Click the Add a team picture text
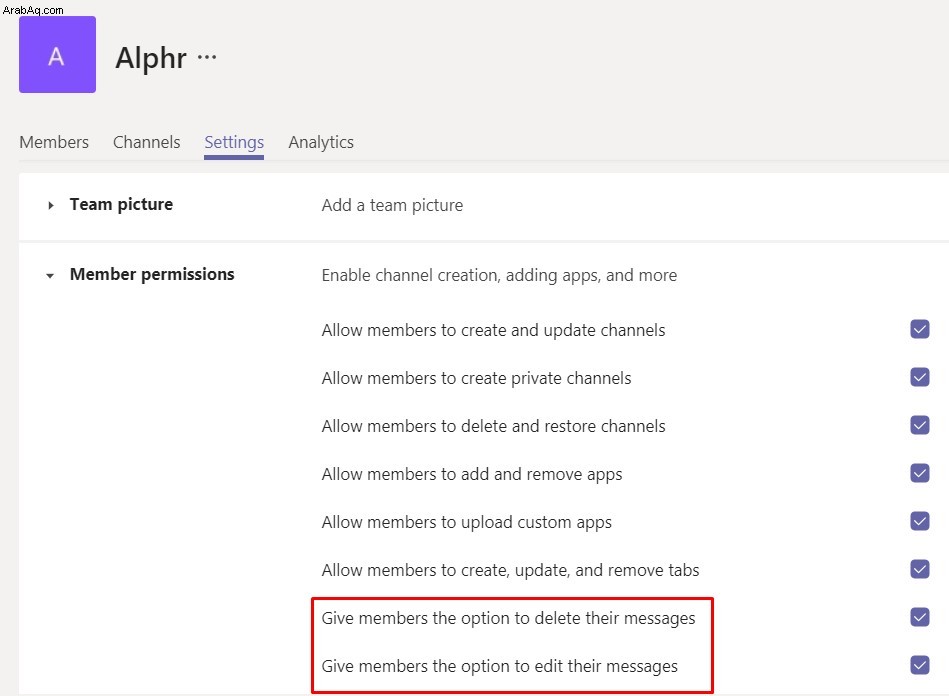 [392, 206]
